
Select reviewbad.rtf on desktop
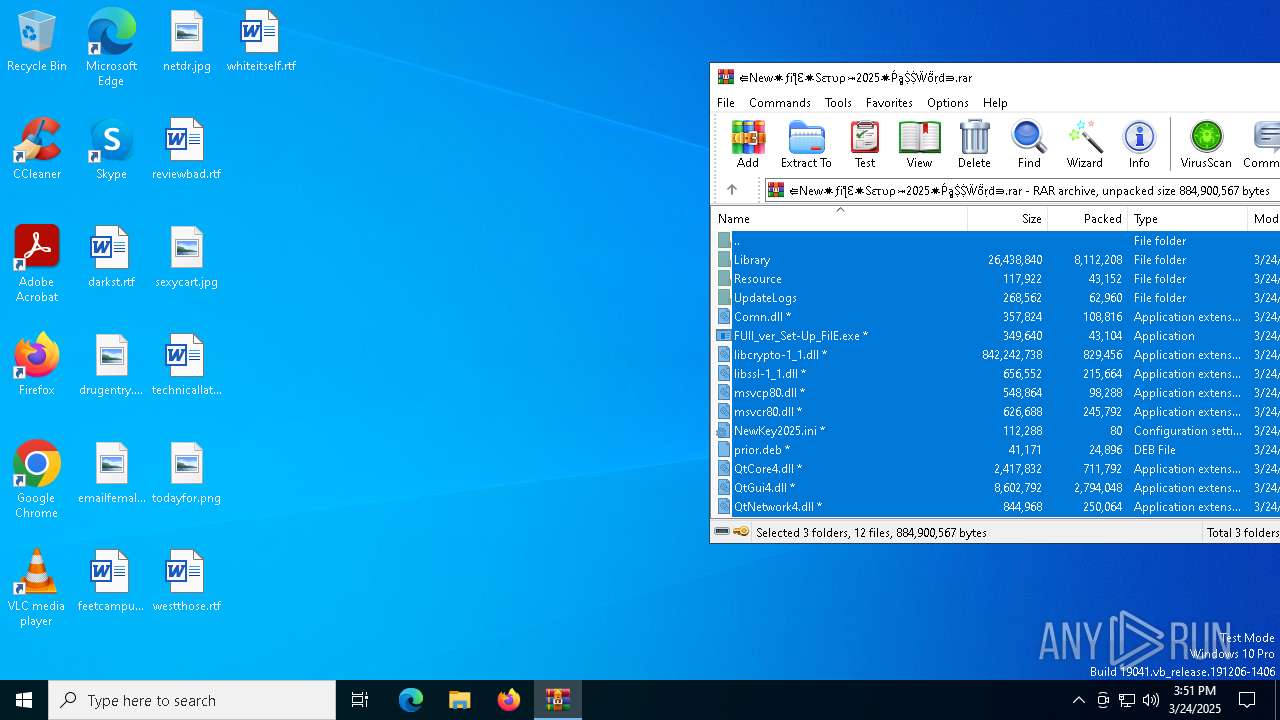[187, 149]
